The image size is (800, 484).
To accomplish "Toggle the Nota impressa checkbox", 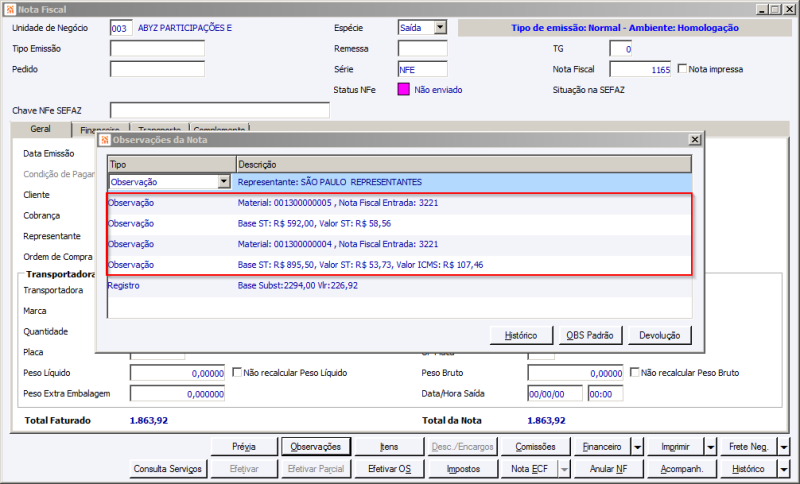I will pyautogui.click(x=682, y=68).
